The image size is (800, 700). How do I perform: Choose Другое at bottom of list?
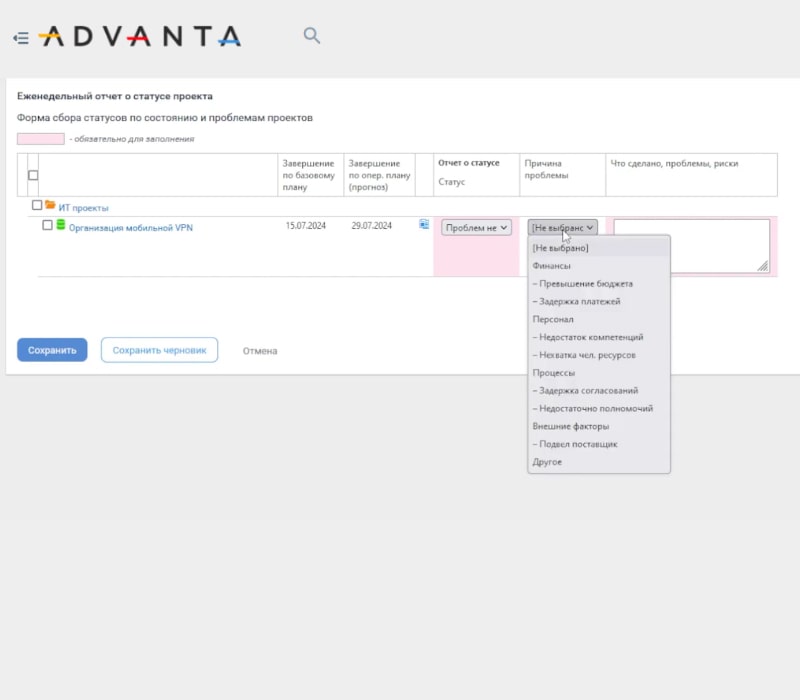547,462
